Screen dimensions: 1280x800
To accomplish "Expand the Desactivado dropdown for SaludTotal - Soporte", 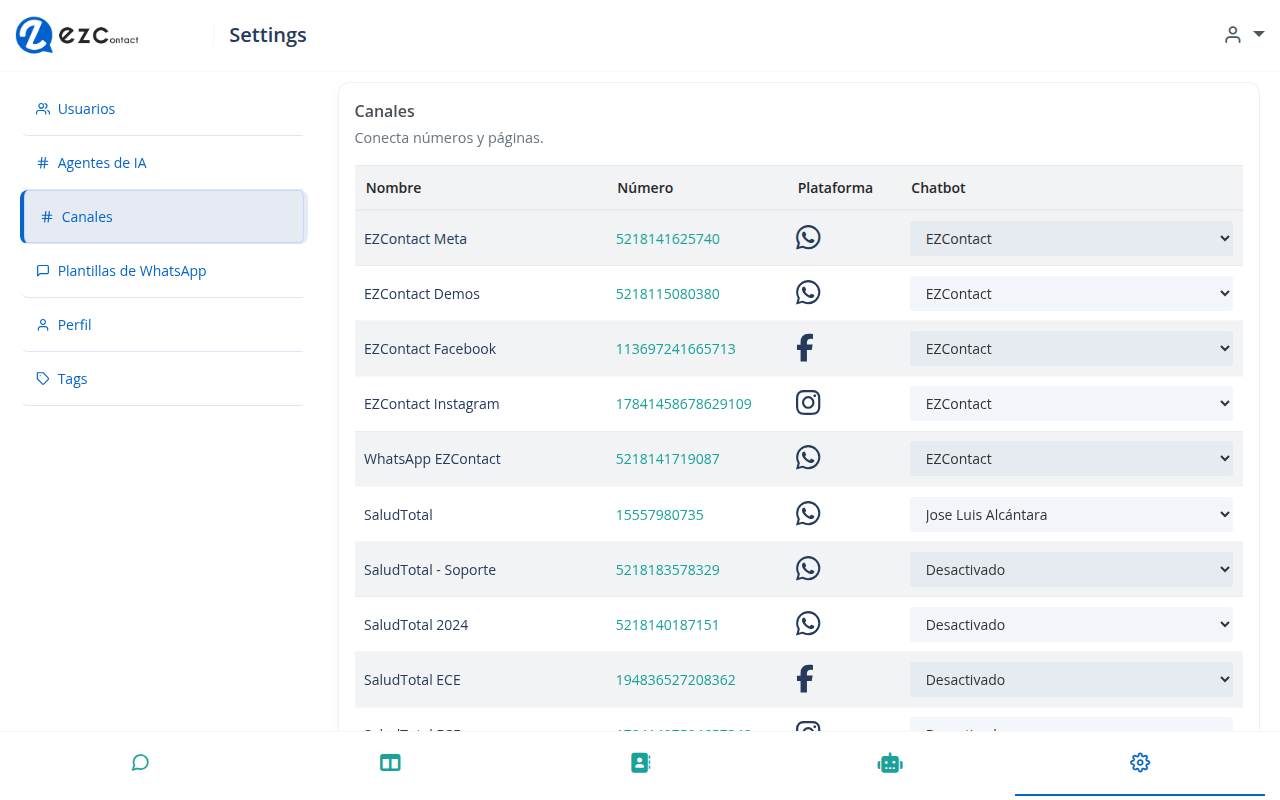I will click(x=1071, y=569).
